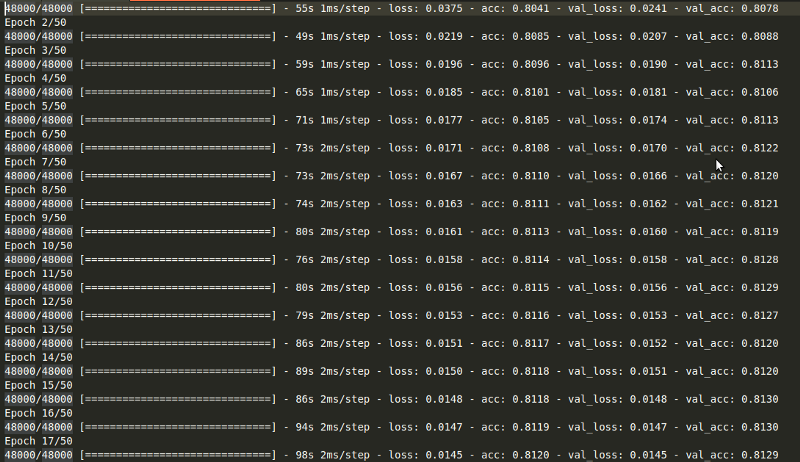The height and width of the screenshot is (462, 800).
Task: Click the 'val_loss: 0.0152' value
Action: (617, 343)
